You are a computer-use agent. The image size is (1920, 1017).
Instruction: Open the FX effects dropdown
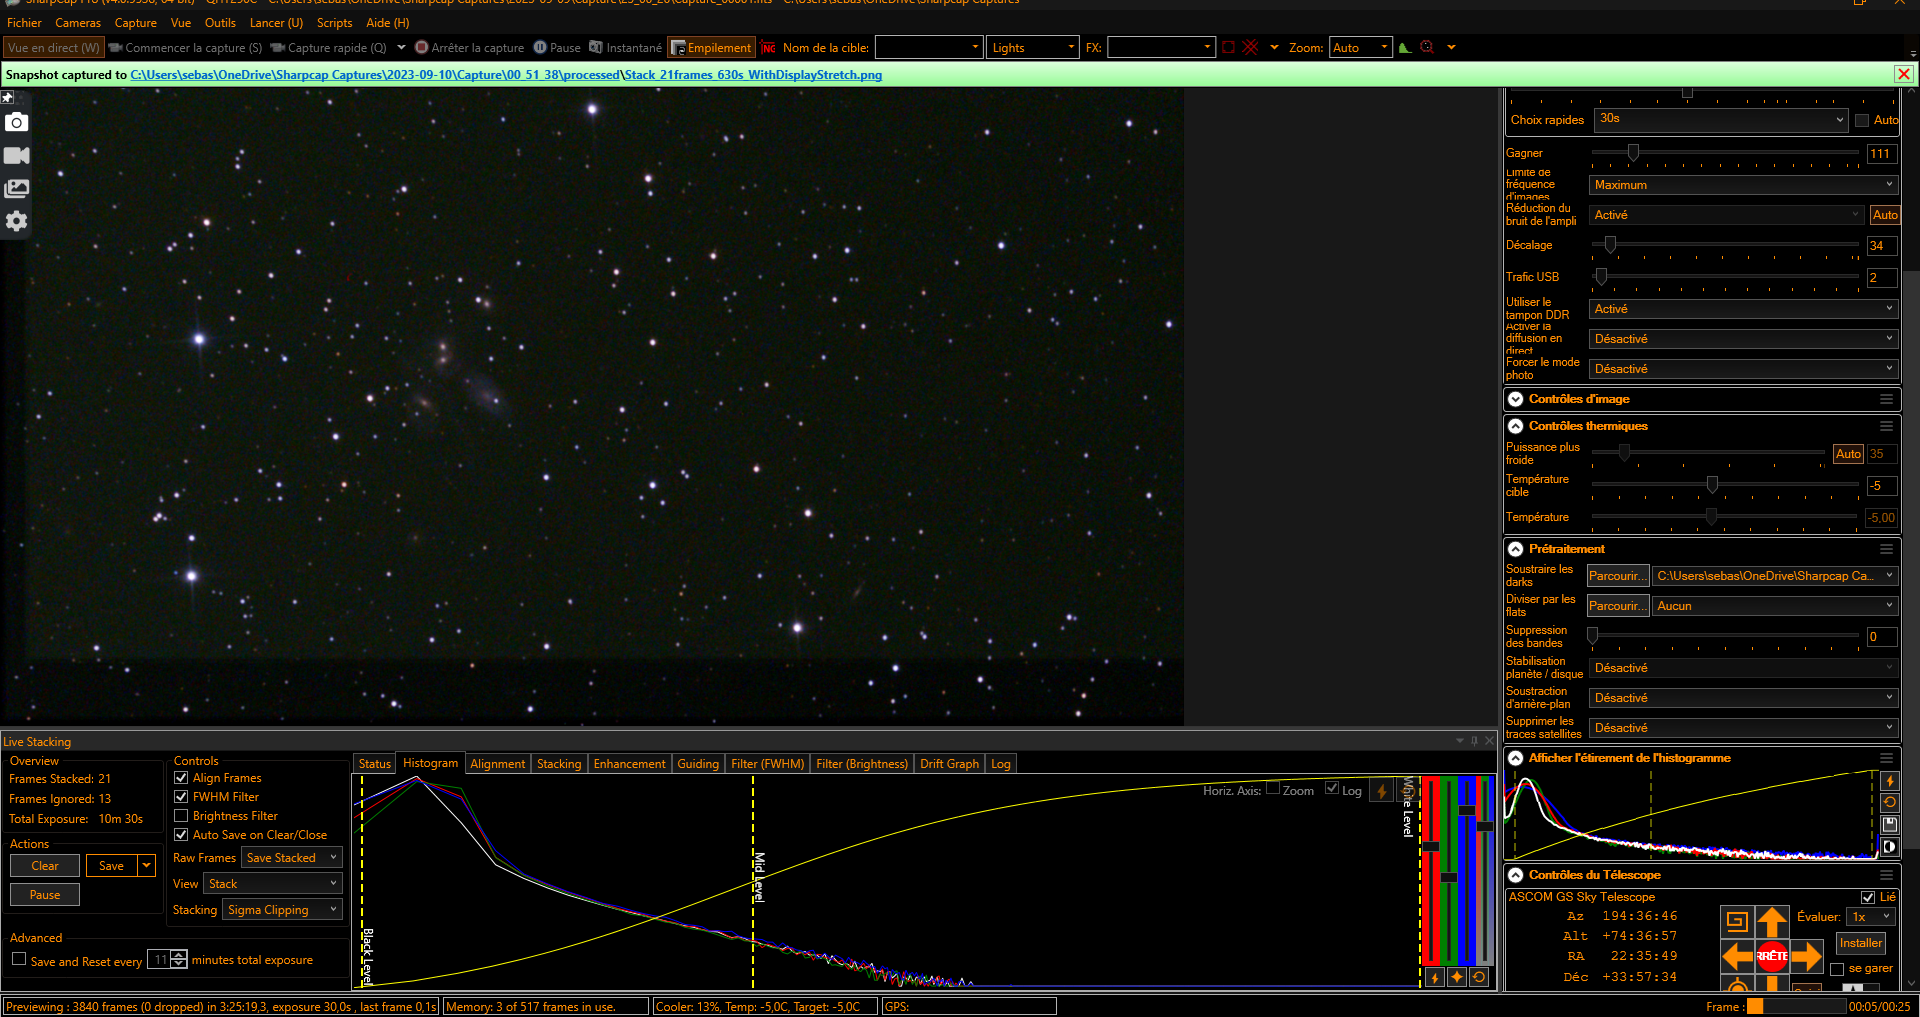1161,47
